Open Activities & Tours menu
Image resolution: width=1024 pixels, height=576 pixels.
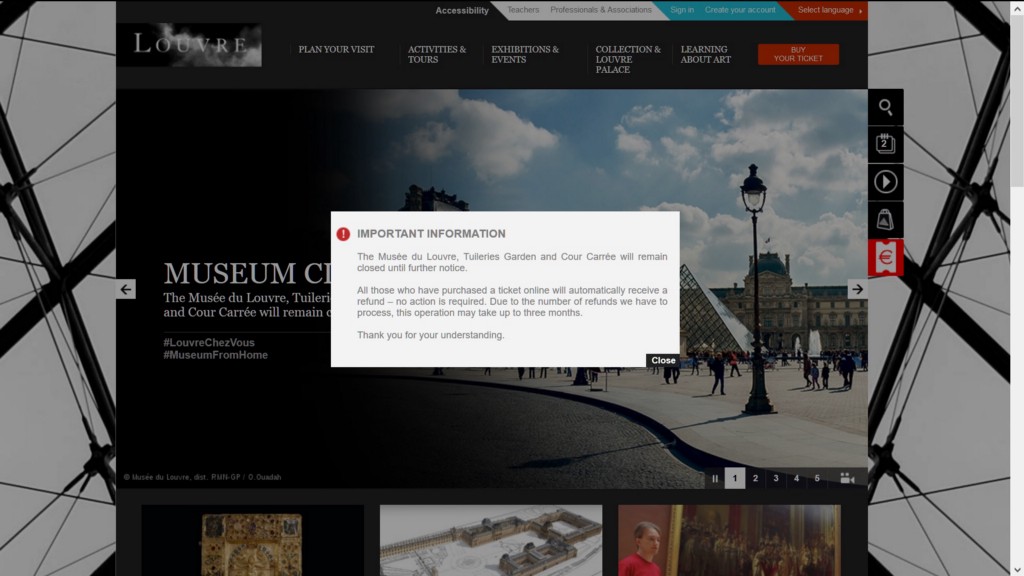(x=437, y=54)
